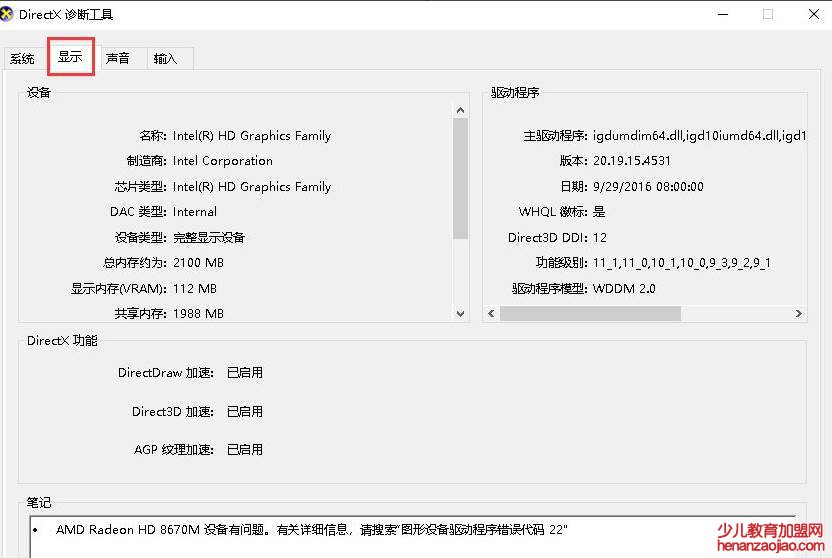This screenshot has height=558, width=832.
Task: Click the device name Intel(R) HD Graphics Family
Action: point(252,136)
